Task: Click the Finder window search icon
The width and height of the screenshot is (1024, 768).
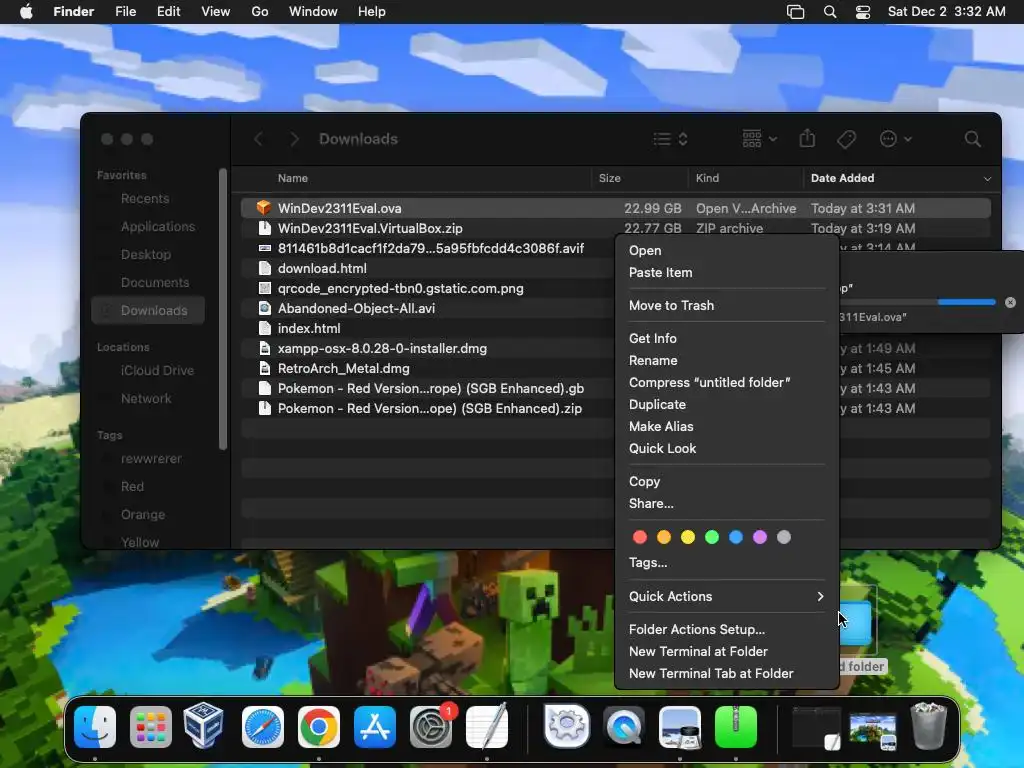Action: click(972, 139)
